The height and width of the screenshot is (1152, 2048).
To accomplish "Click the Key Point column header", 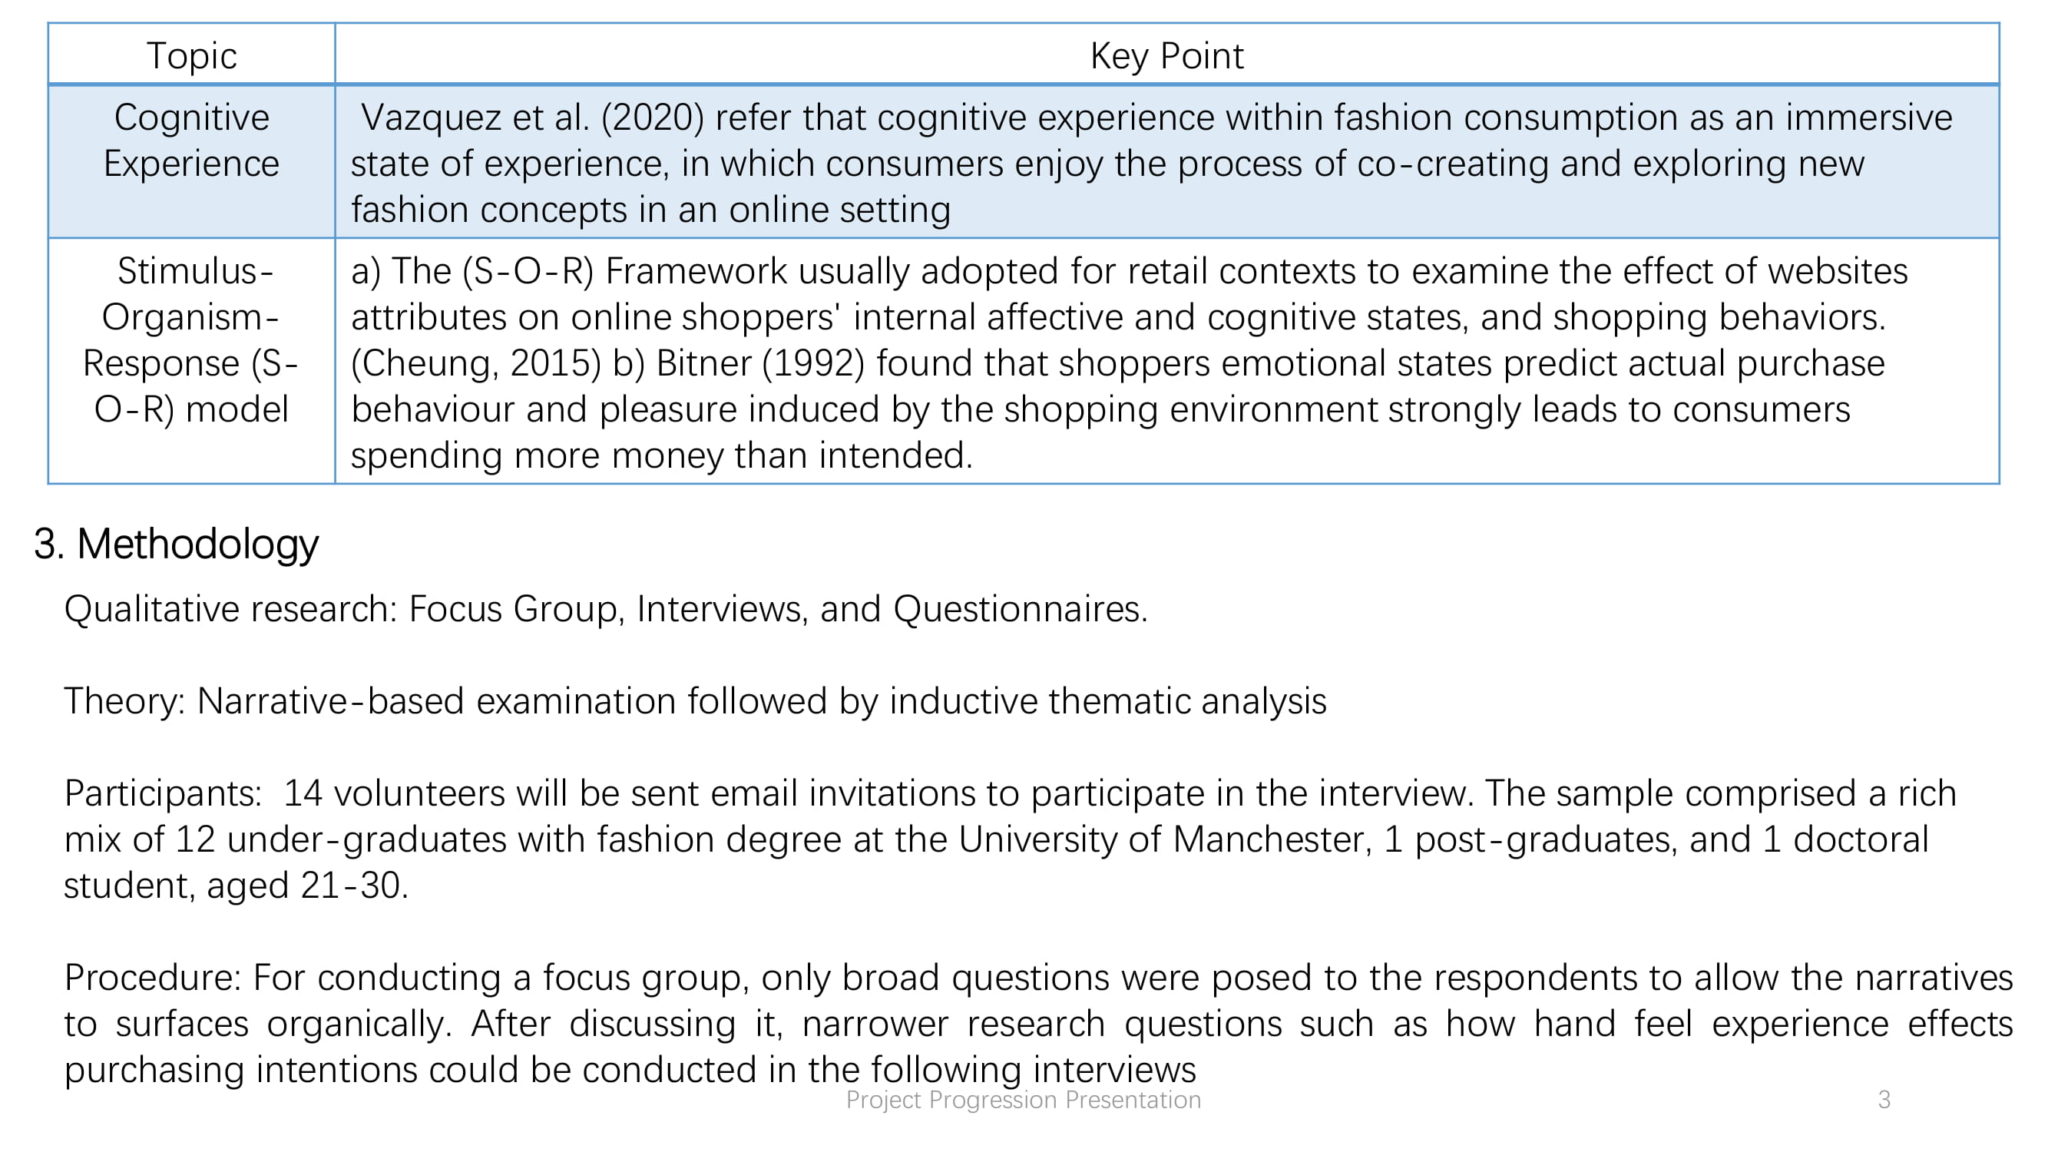I will [x=1166, y=55].
